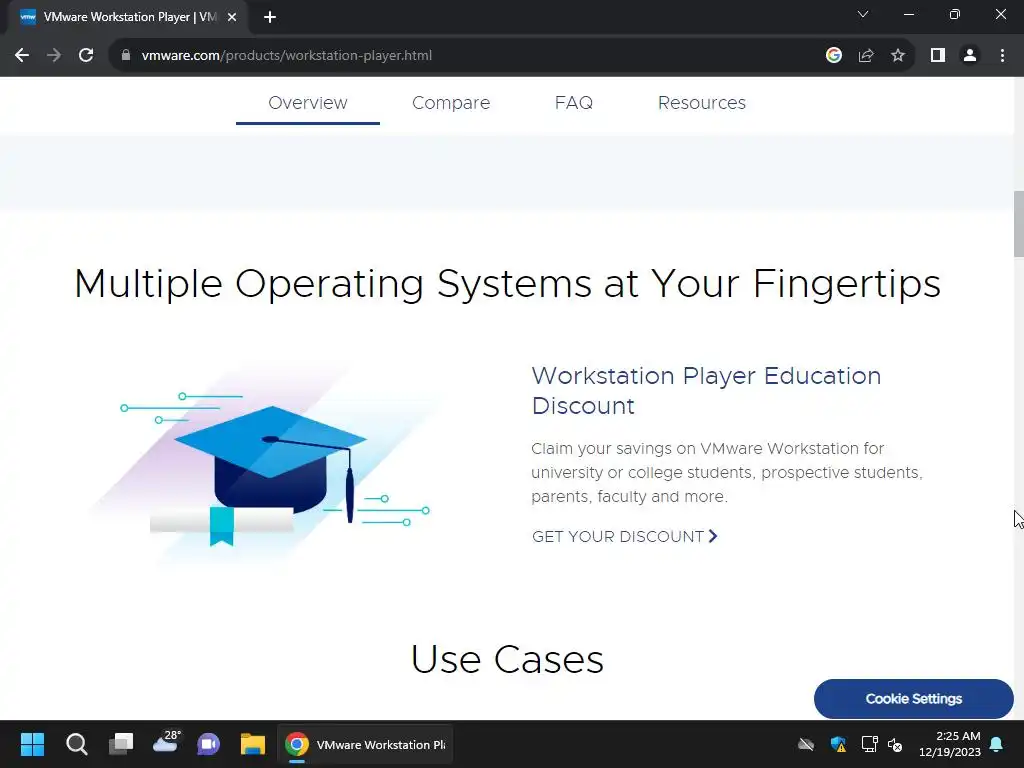Share this page icon
Image resolution: width=1024 pixels, height=768 pixels.
(866, 56)
